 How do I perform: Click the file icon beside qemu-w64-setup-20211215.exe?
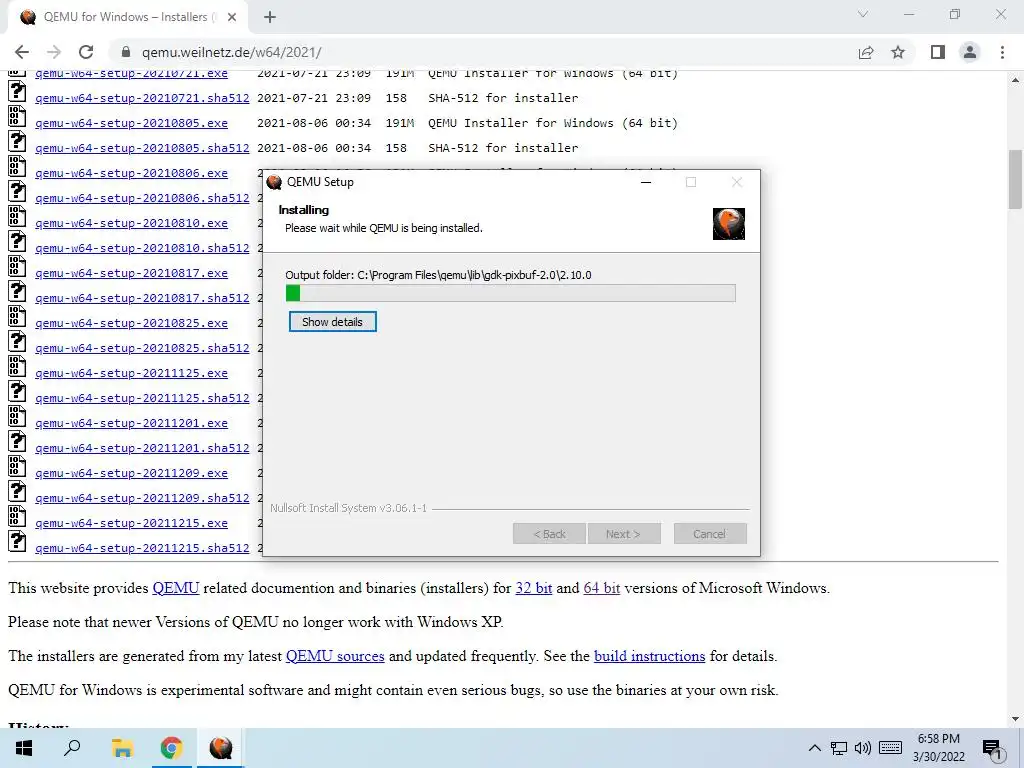[x=17, y=517]
